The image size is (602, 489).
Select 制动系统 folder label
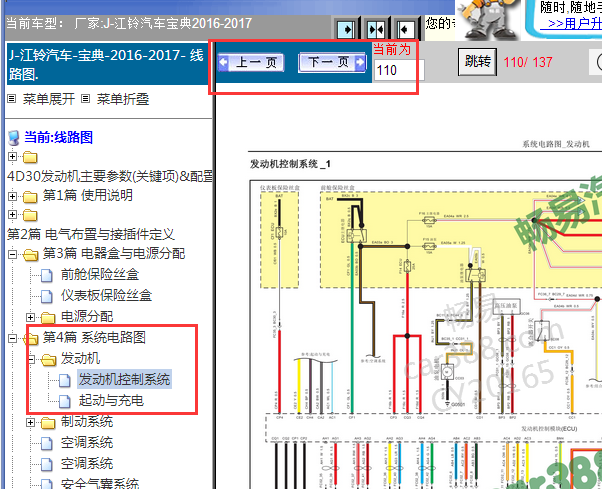pos(87,421)
